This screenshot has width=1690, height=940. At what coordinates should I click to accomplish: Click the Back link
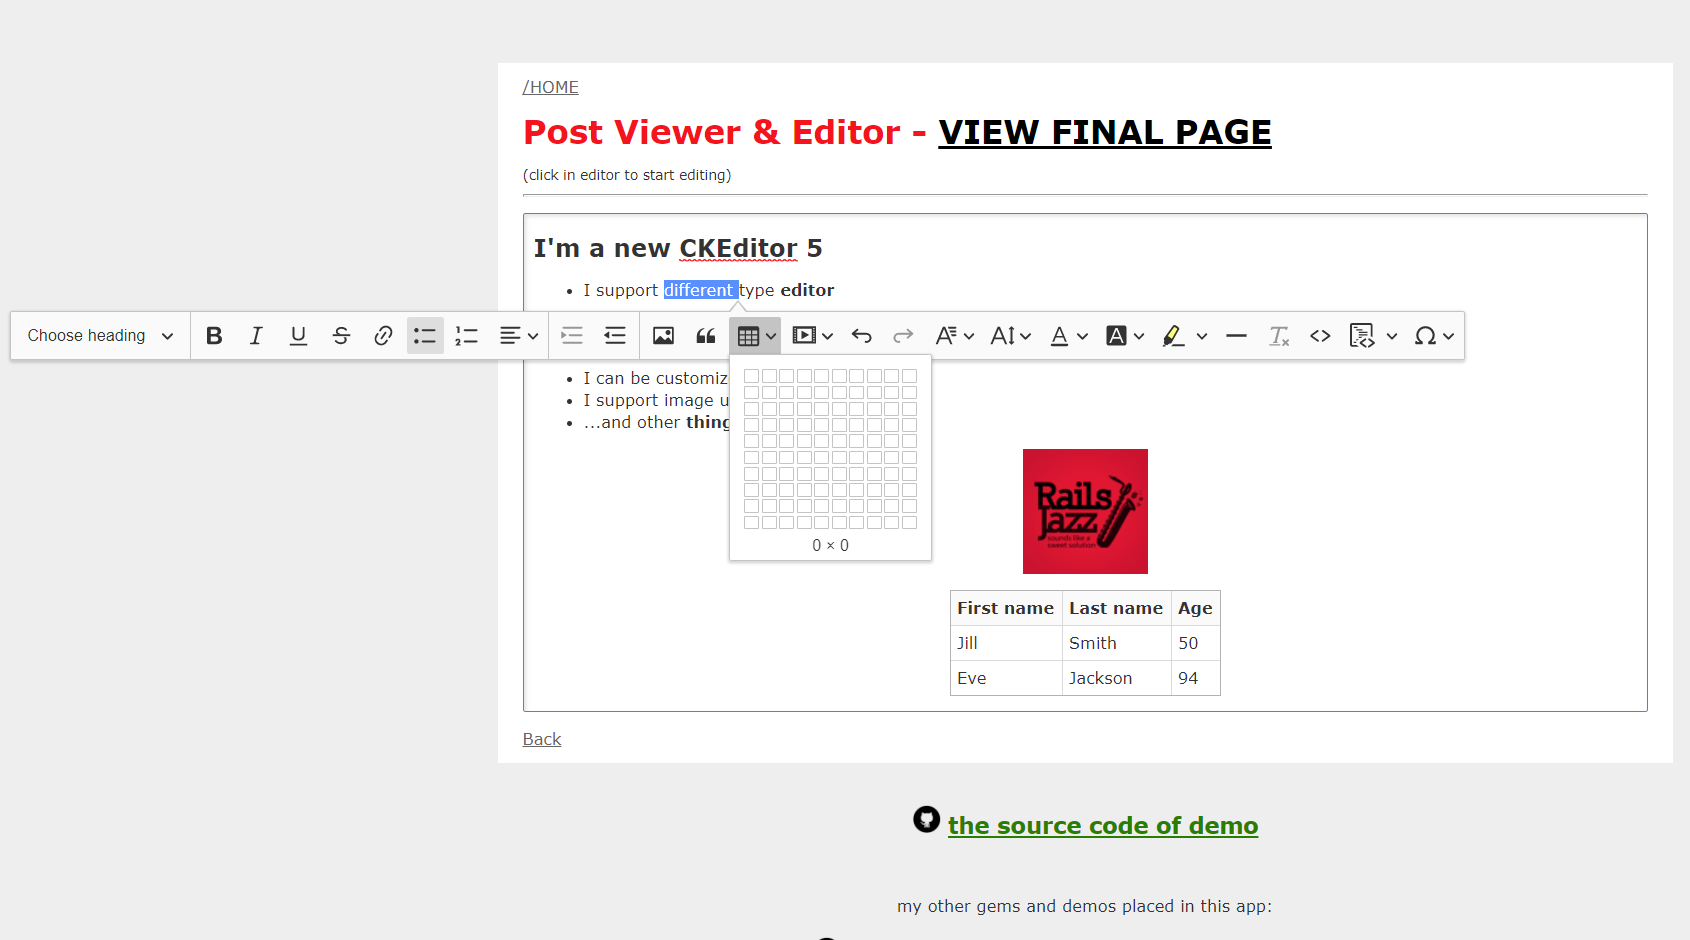(542, 739)
